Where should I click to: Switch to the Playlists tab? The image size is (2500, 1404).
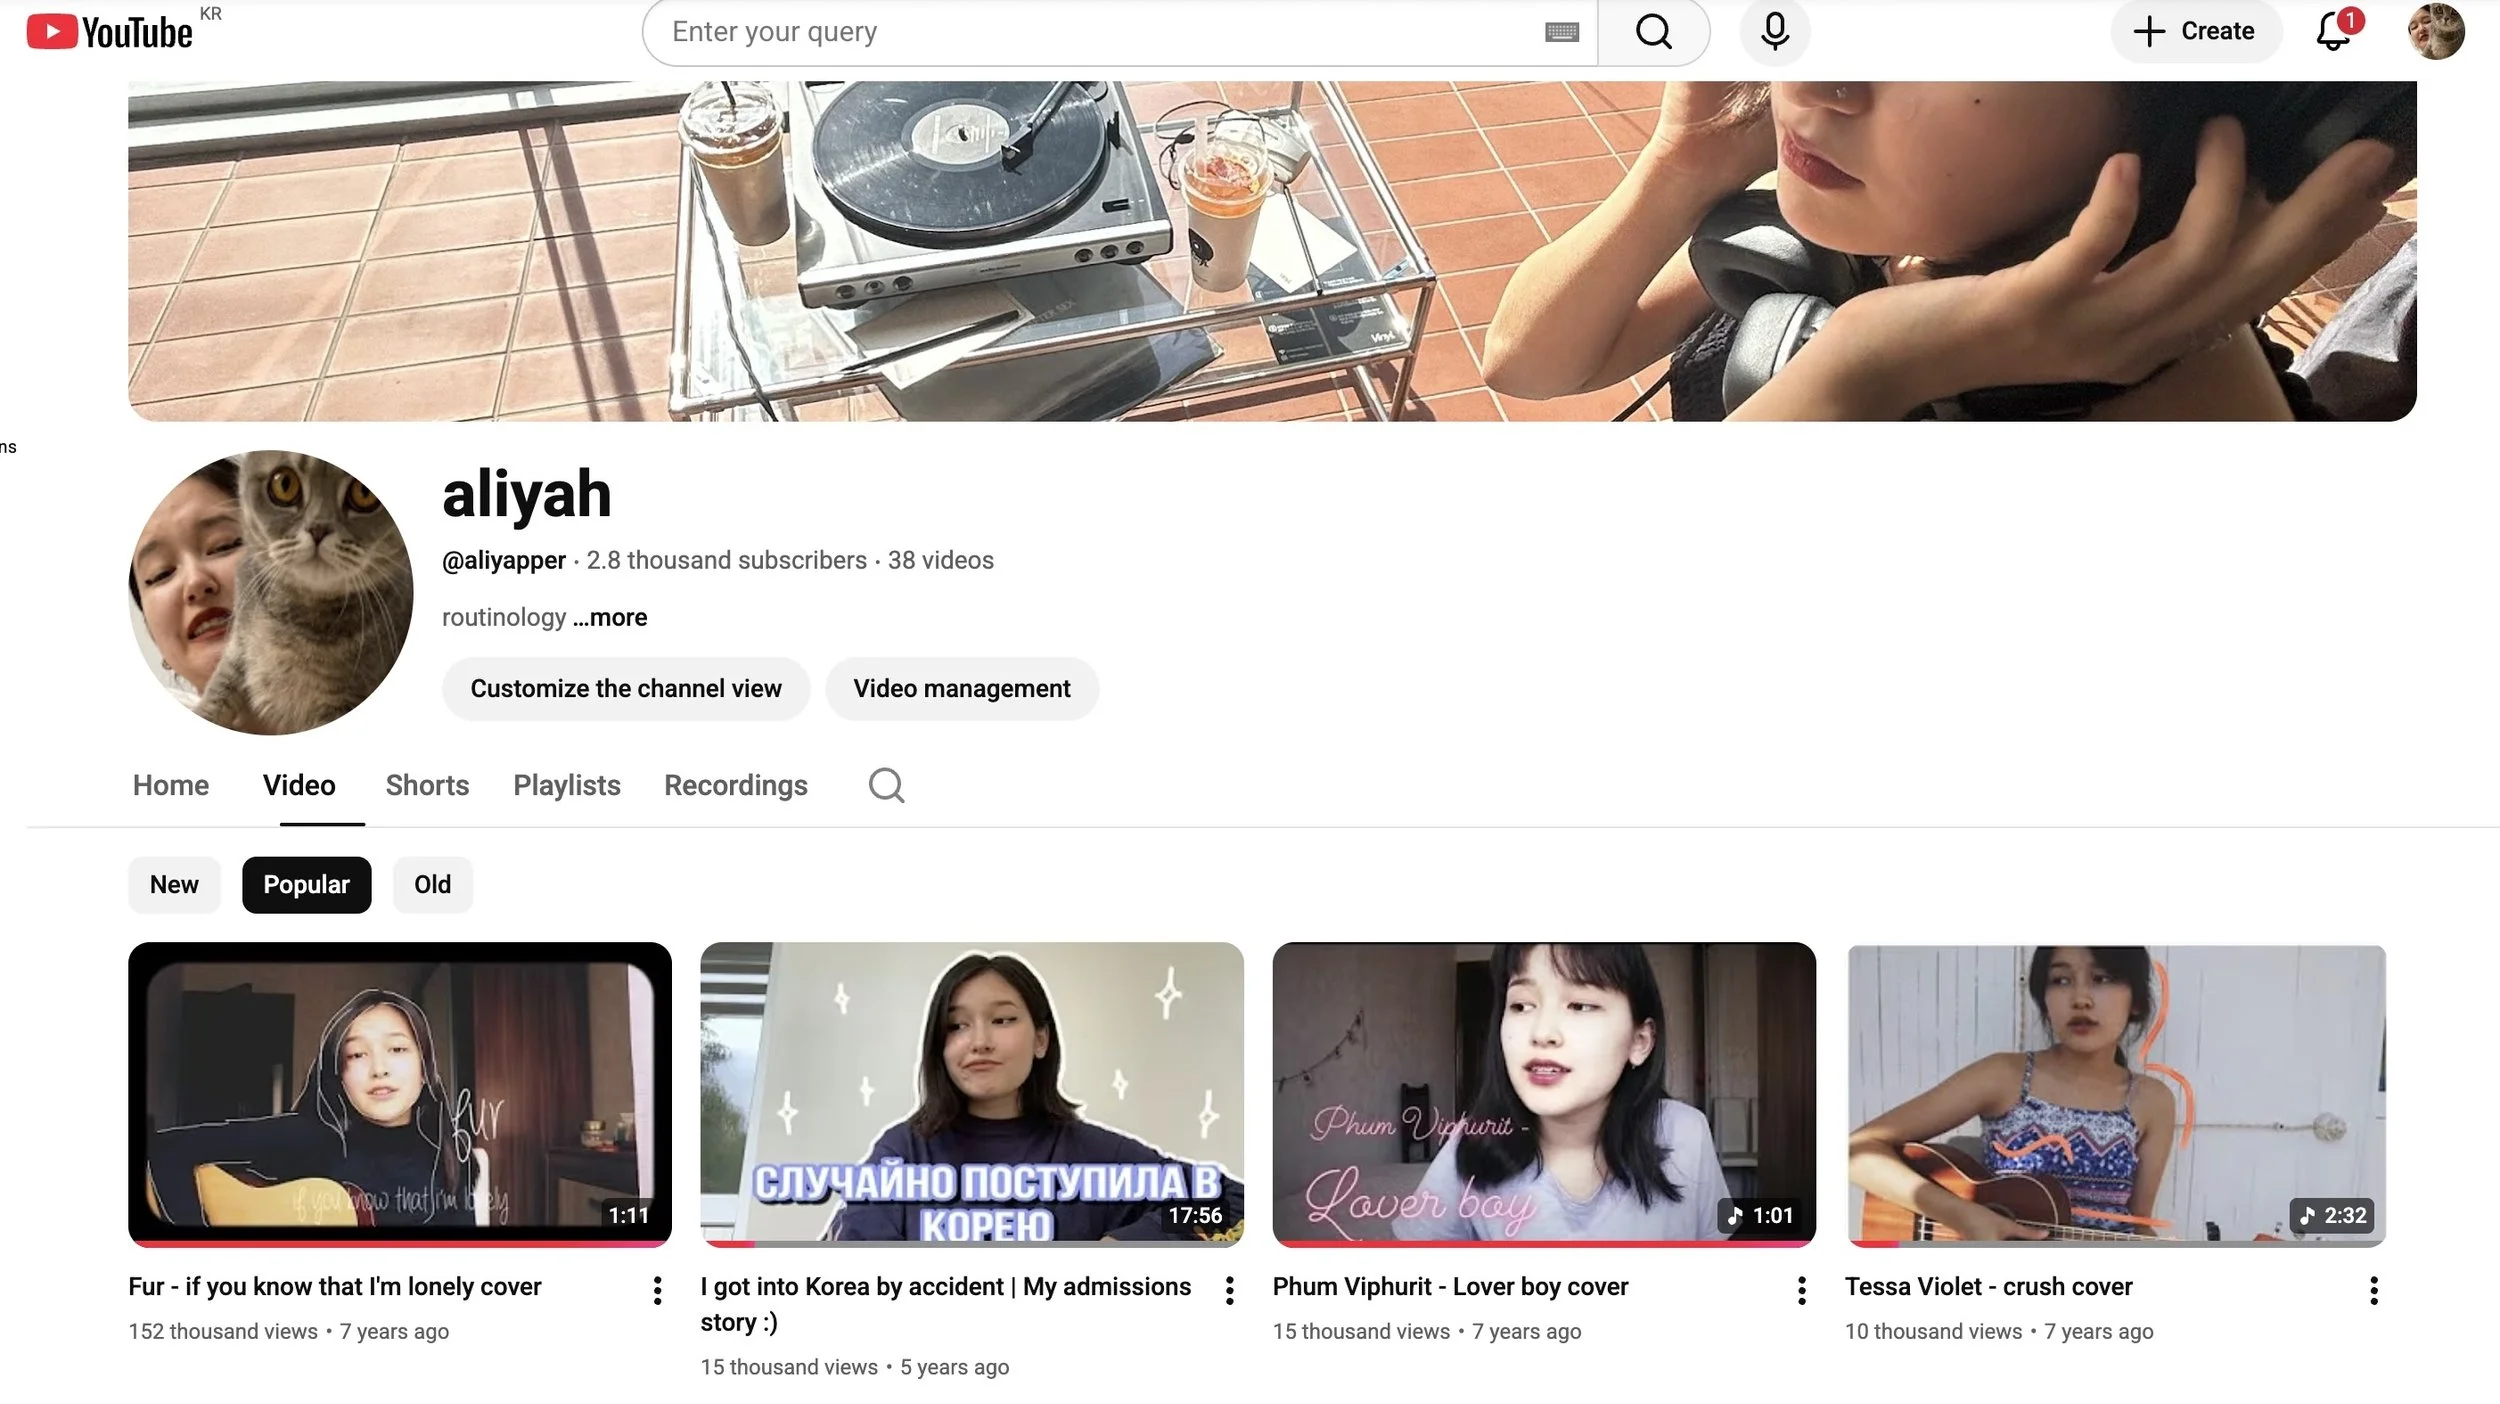(566, 786)
